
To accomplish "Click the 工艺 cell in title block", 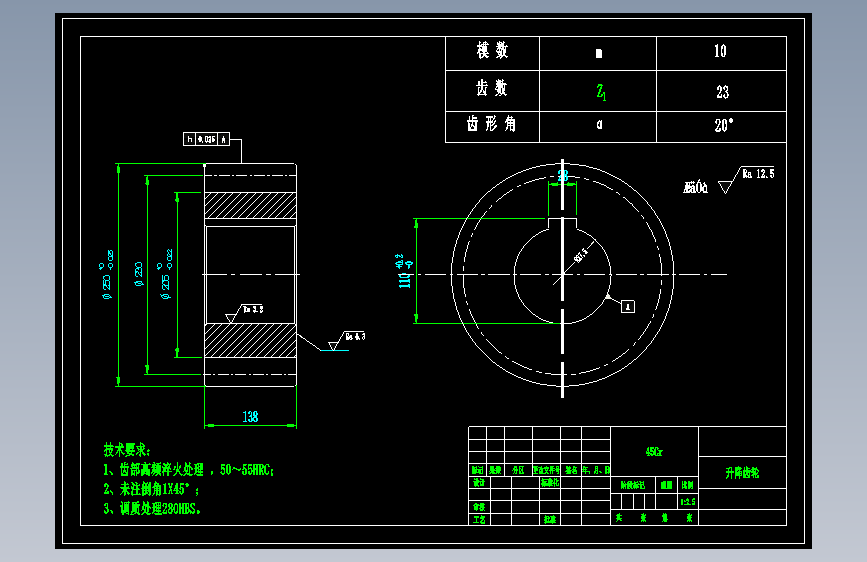I will pos(479,519).
